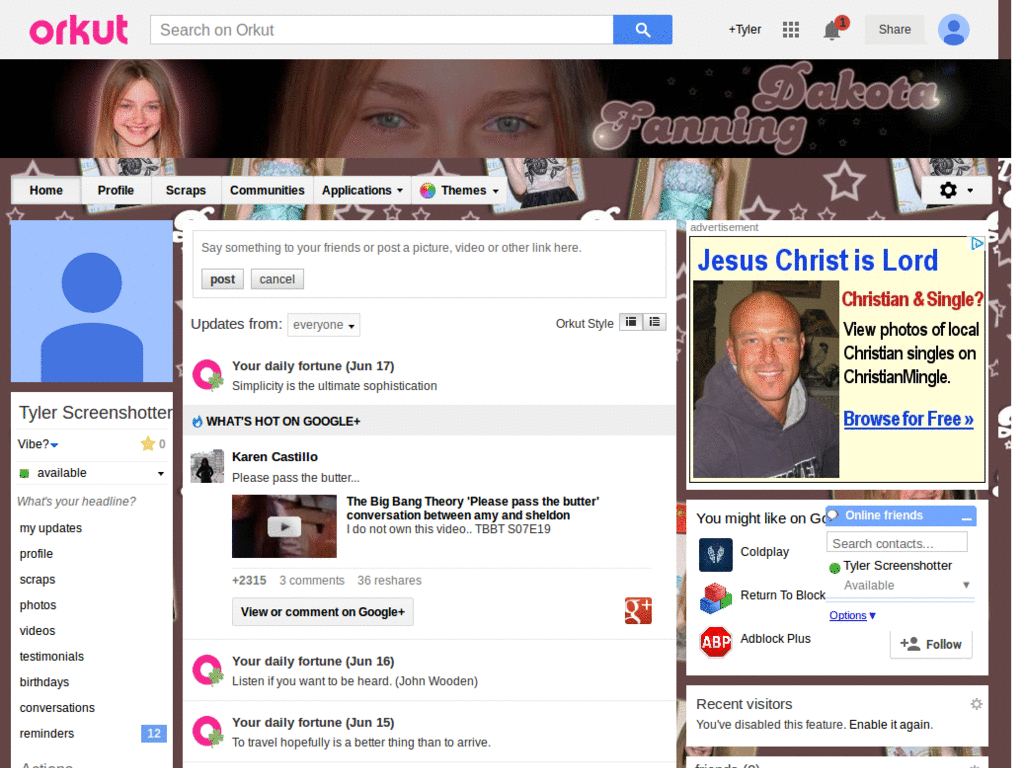Select Tyler Screenshotter in Online friends

tap(897, 566)
